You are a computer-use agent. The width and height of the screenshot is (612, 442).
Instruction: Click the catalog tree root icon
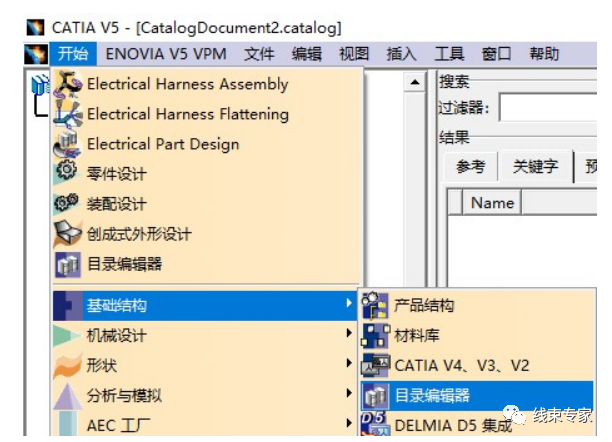pos(40,85)
